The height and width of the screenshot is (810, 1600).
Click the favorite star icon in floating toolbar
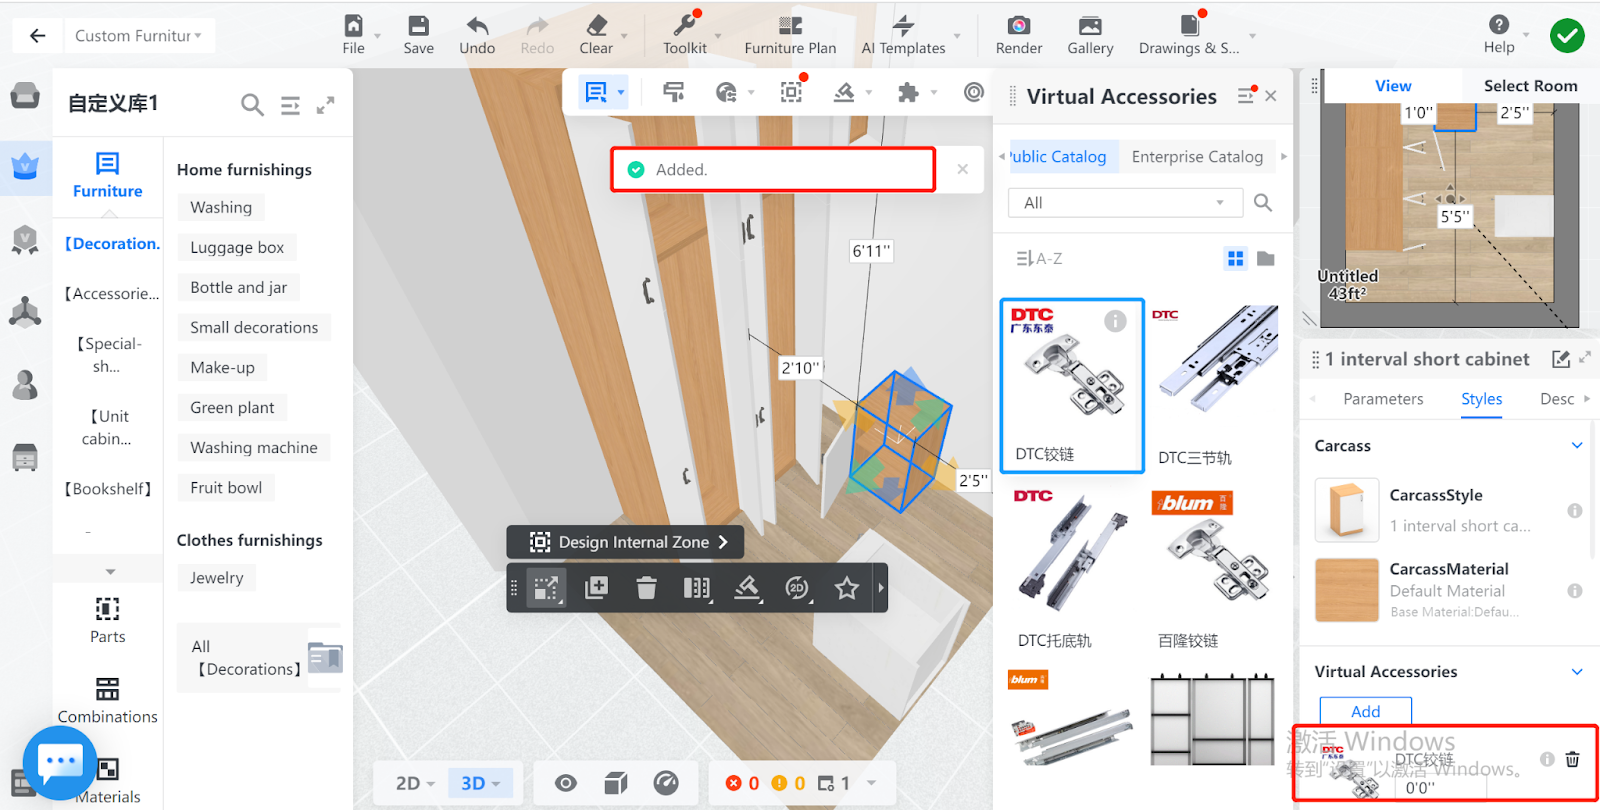coord(846,588)
